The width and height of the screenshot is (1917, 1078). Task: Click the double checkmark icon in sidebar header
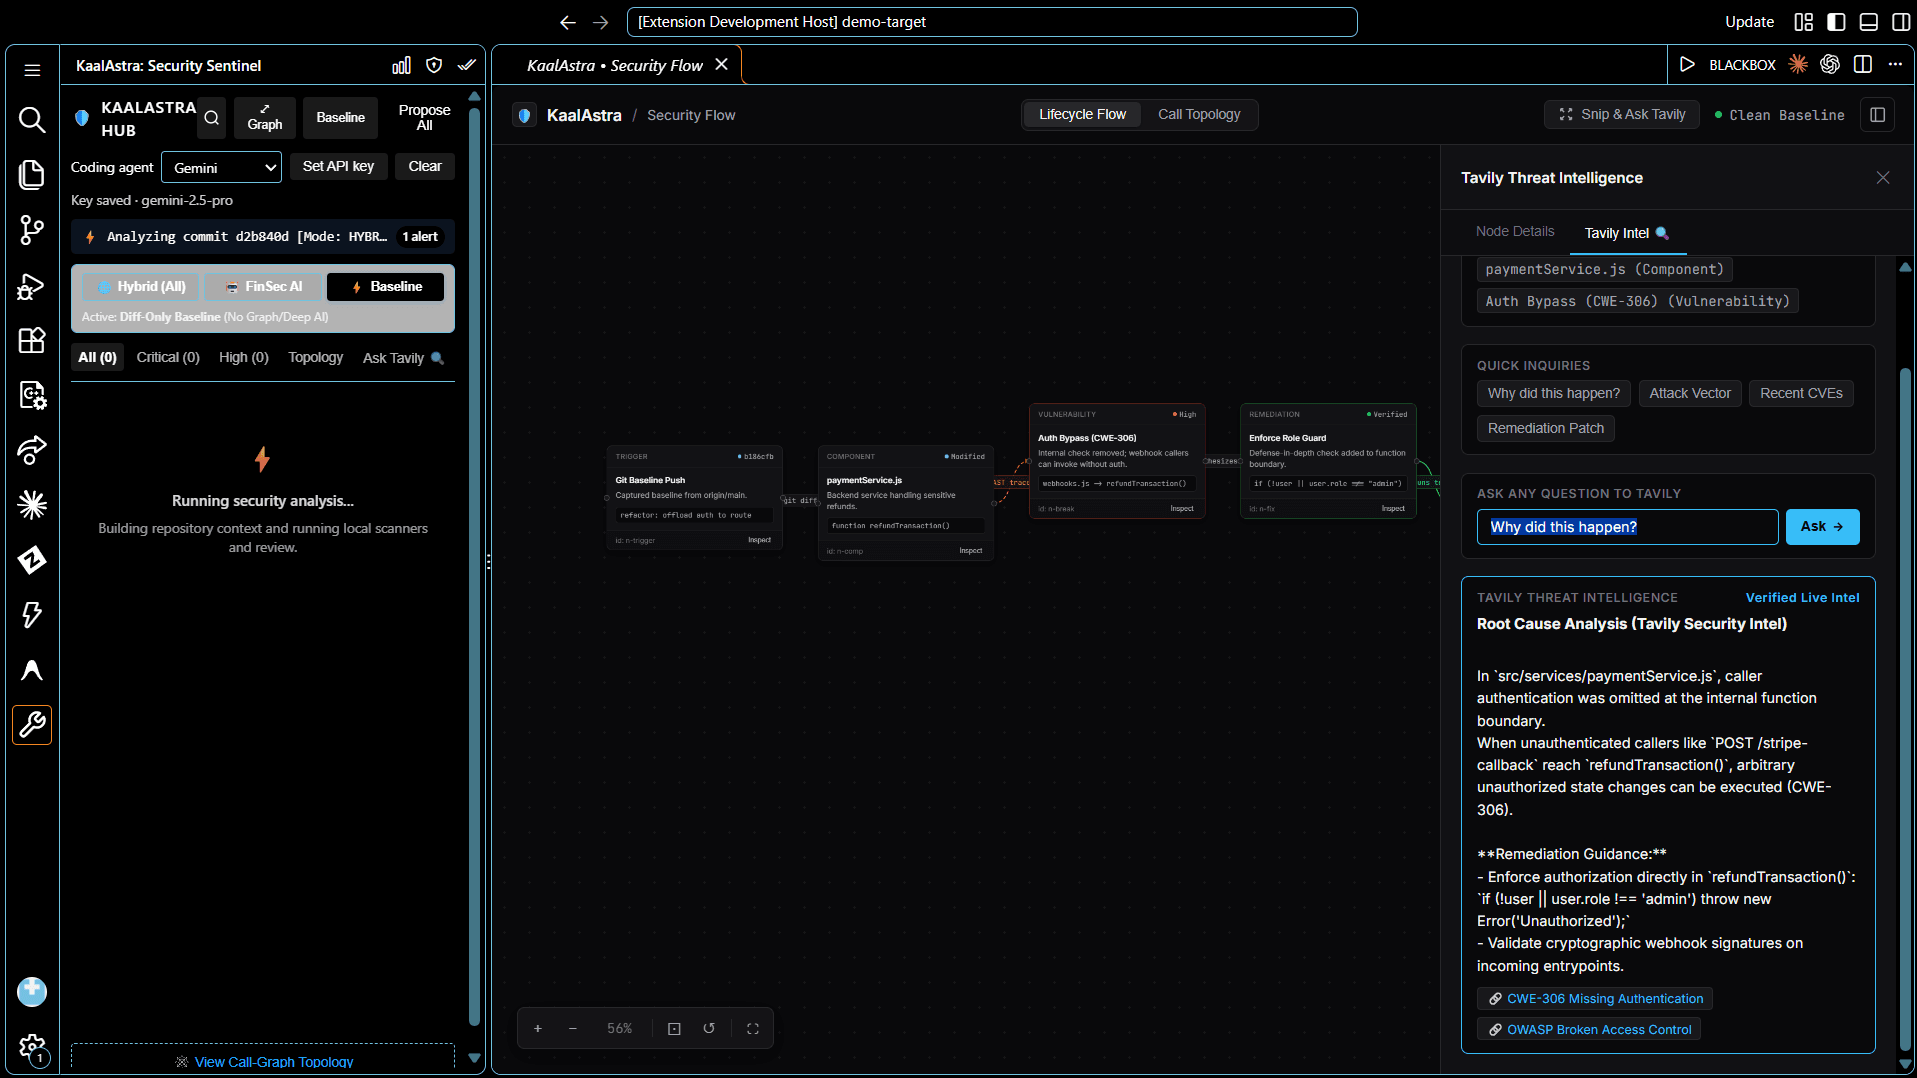click(467, 65)
